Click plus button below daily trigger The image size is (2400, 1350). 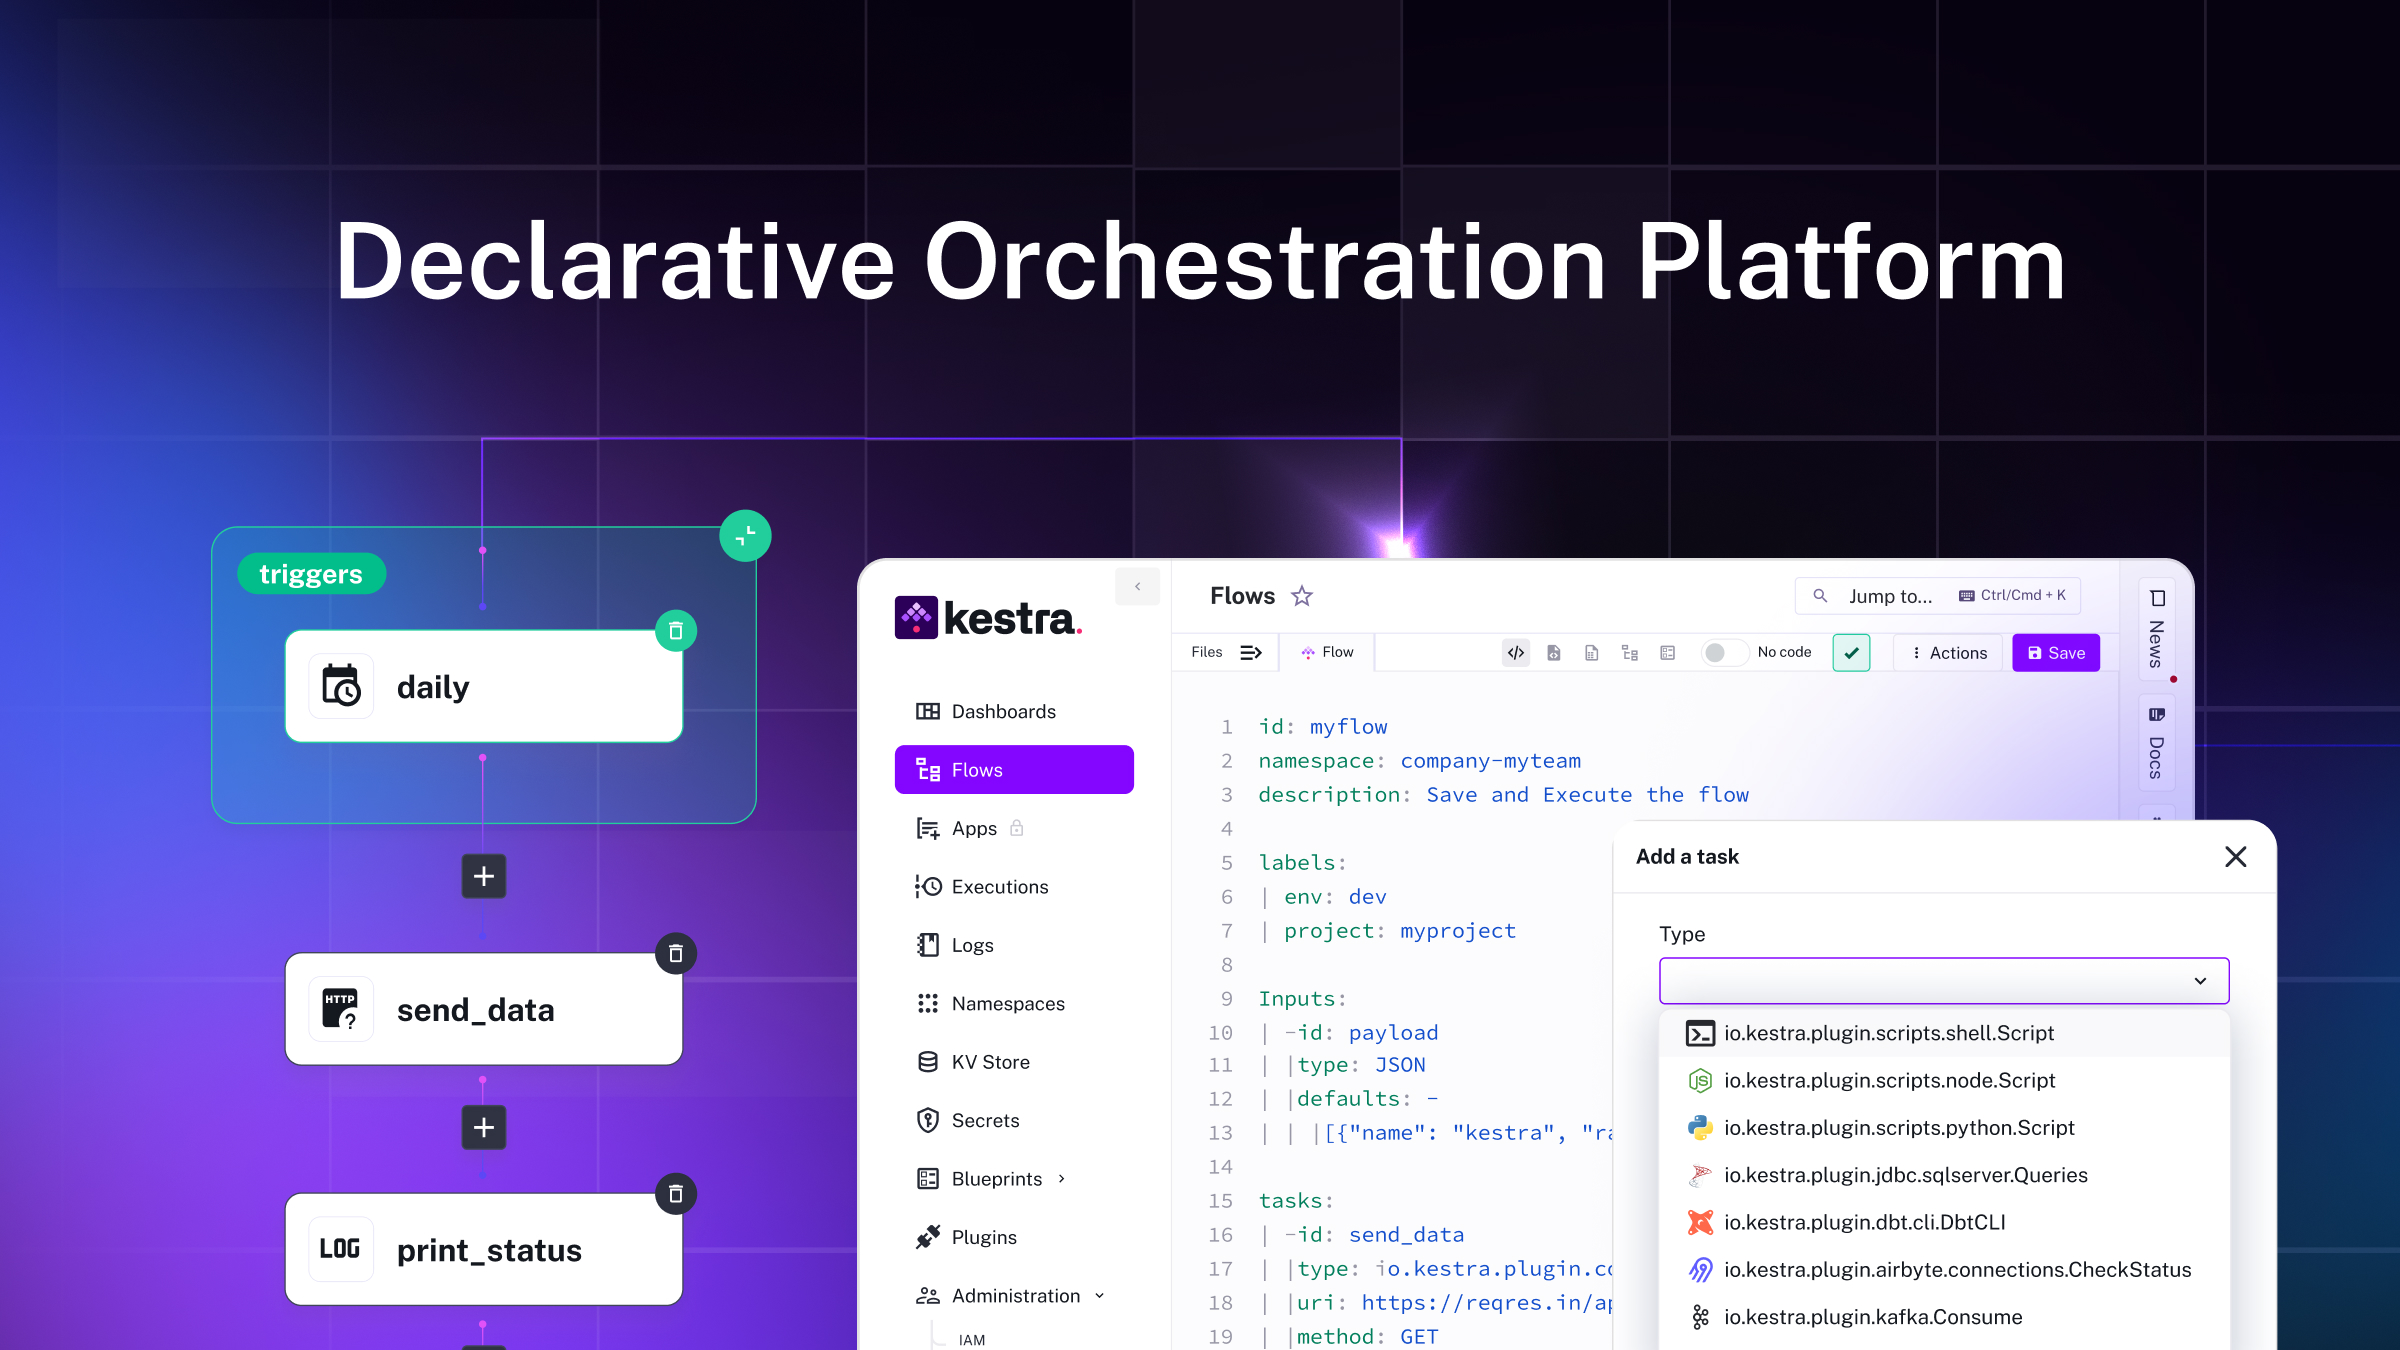click(484, 876)
